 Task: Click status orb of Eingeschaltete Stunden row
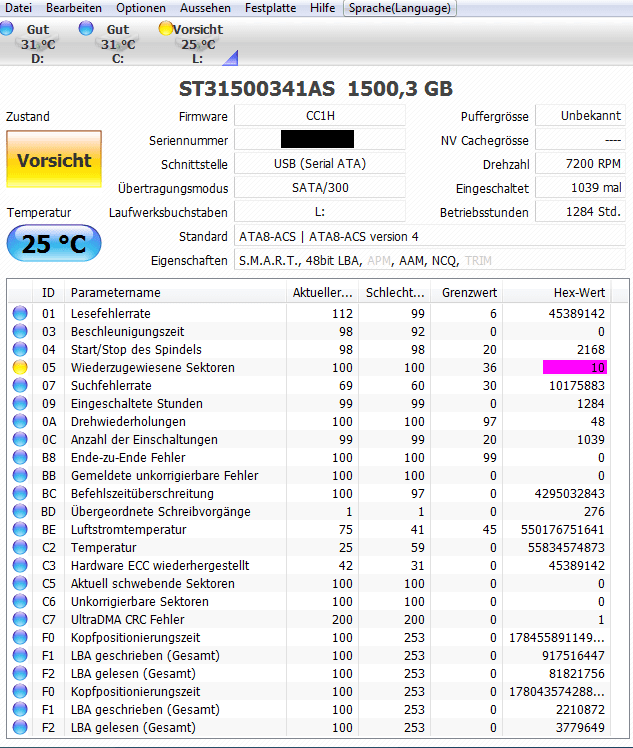tap(20, 404)
